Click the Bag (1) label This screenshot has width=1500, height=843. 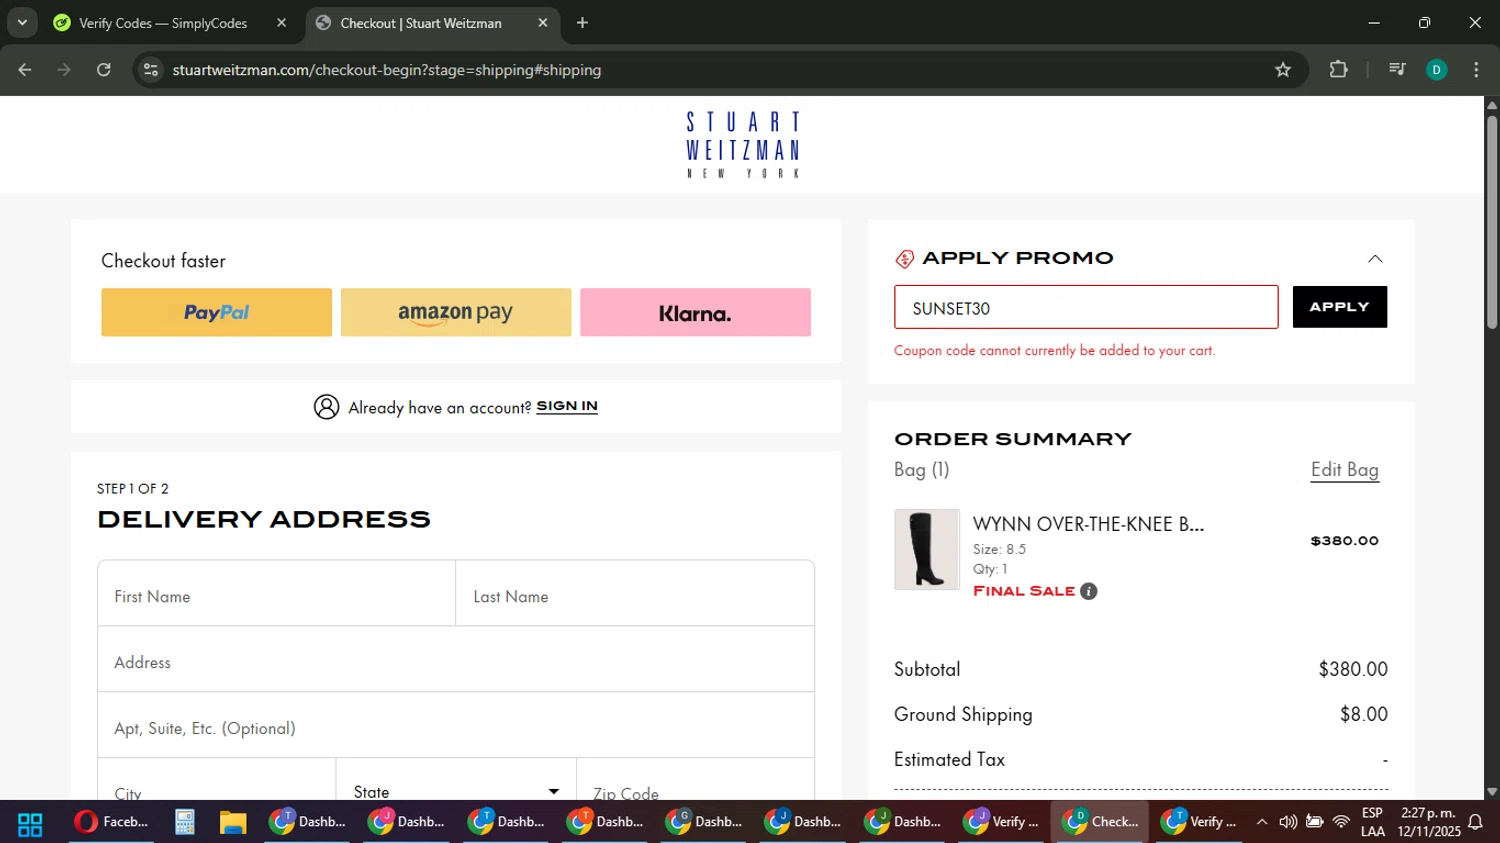[x=921, y=470]
